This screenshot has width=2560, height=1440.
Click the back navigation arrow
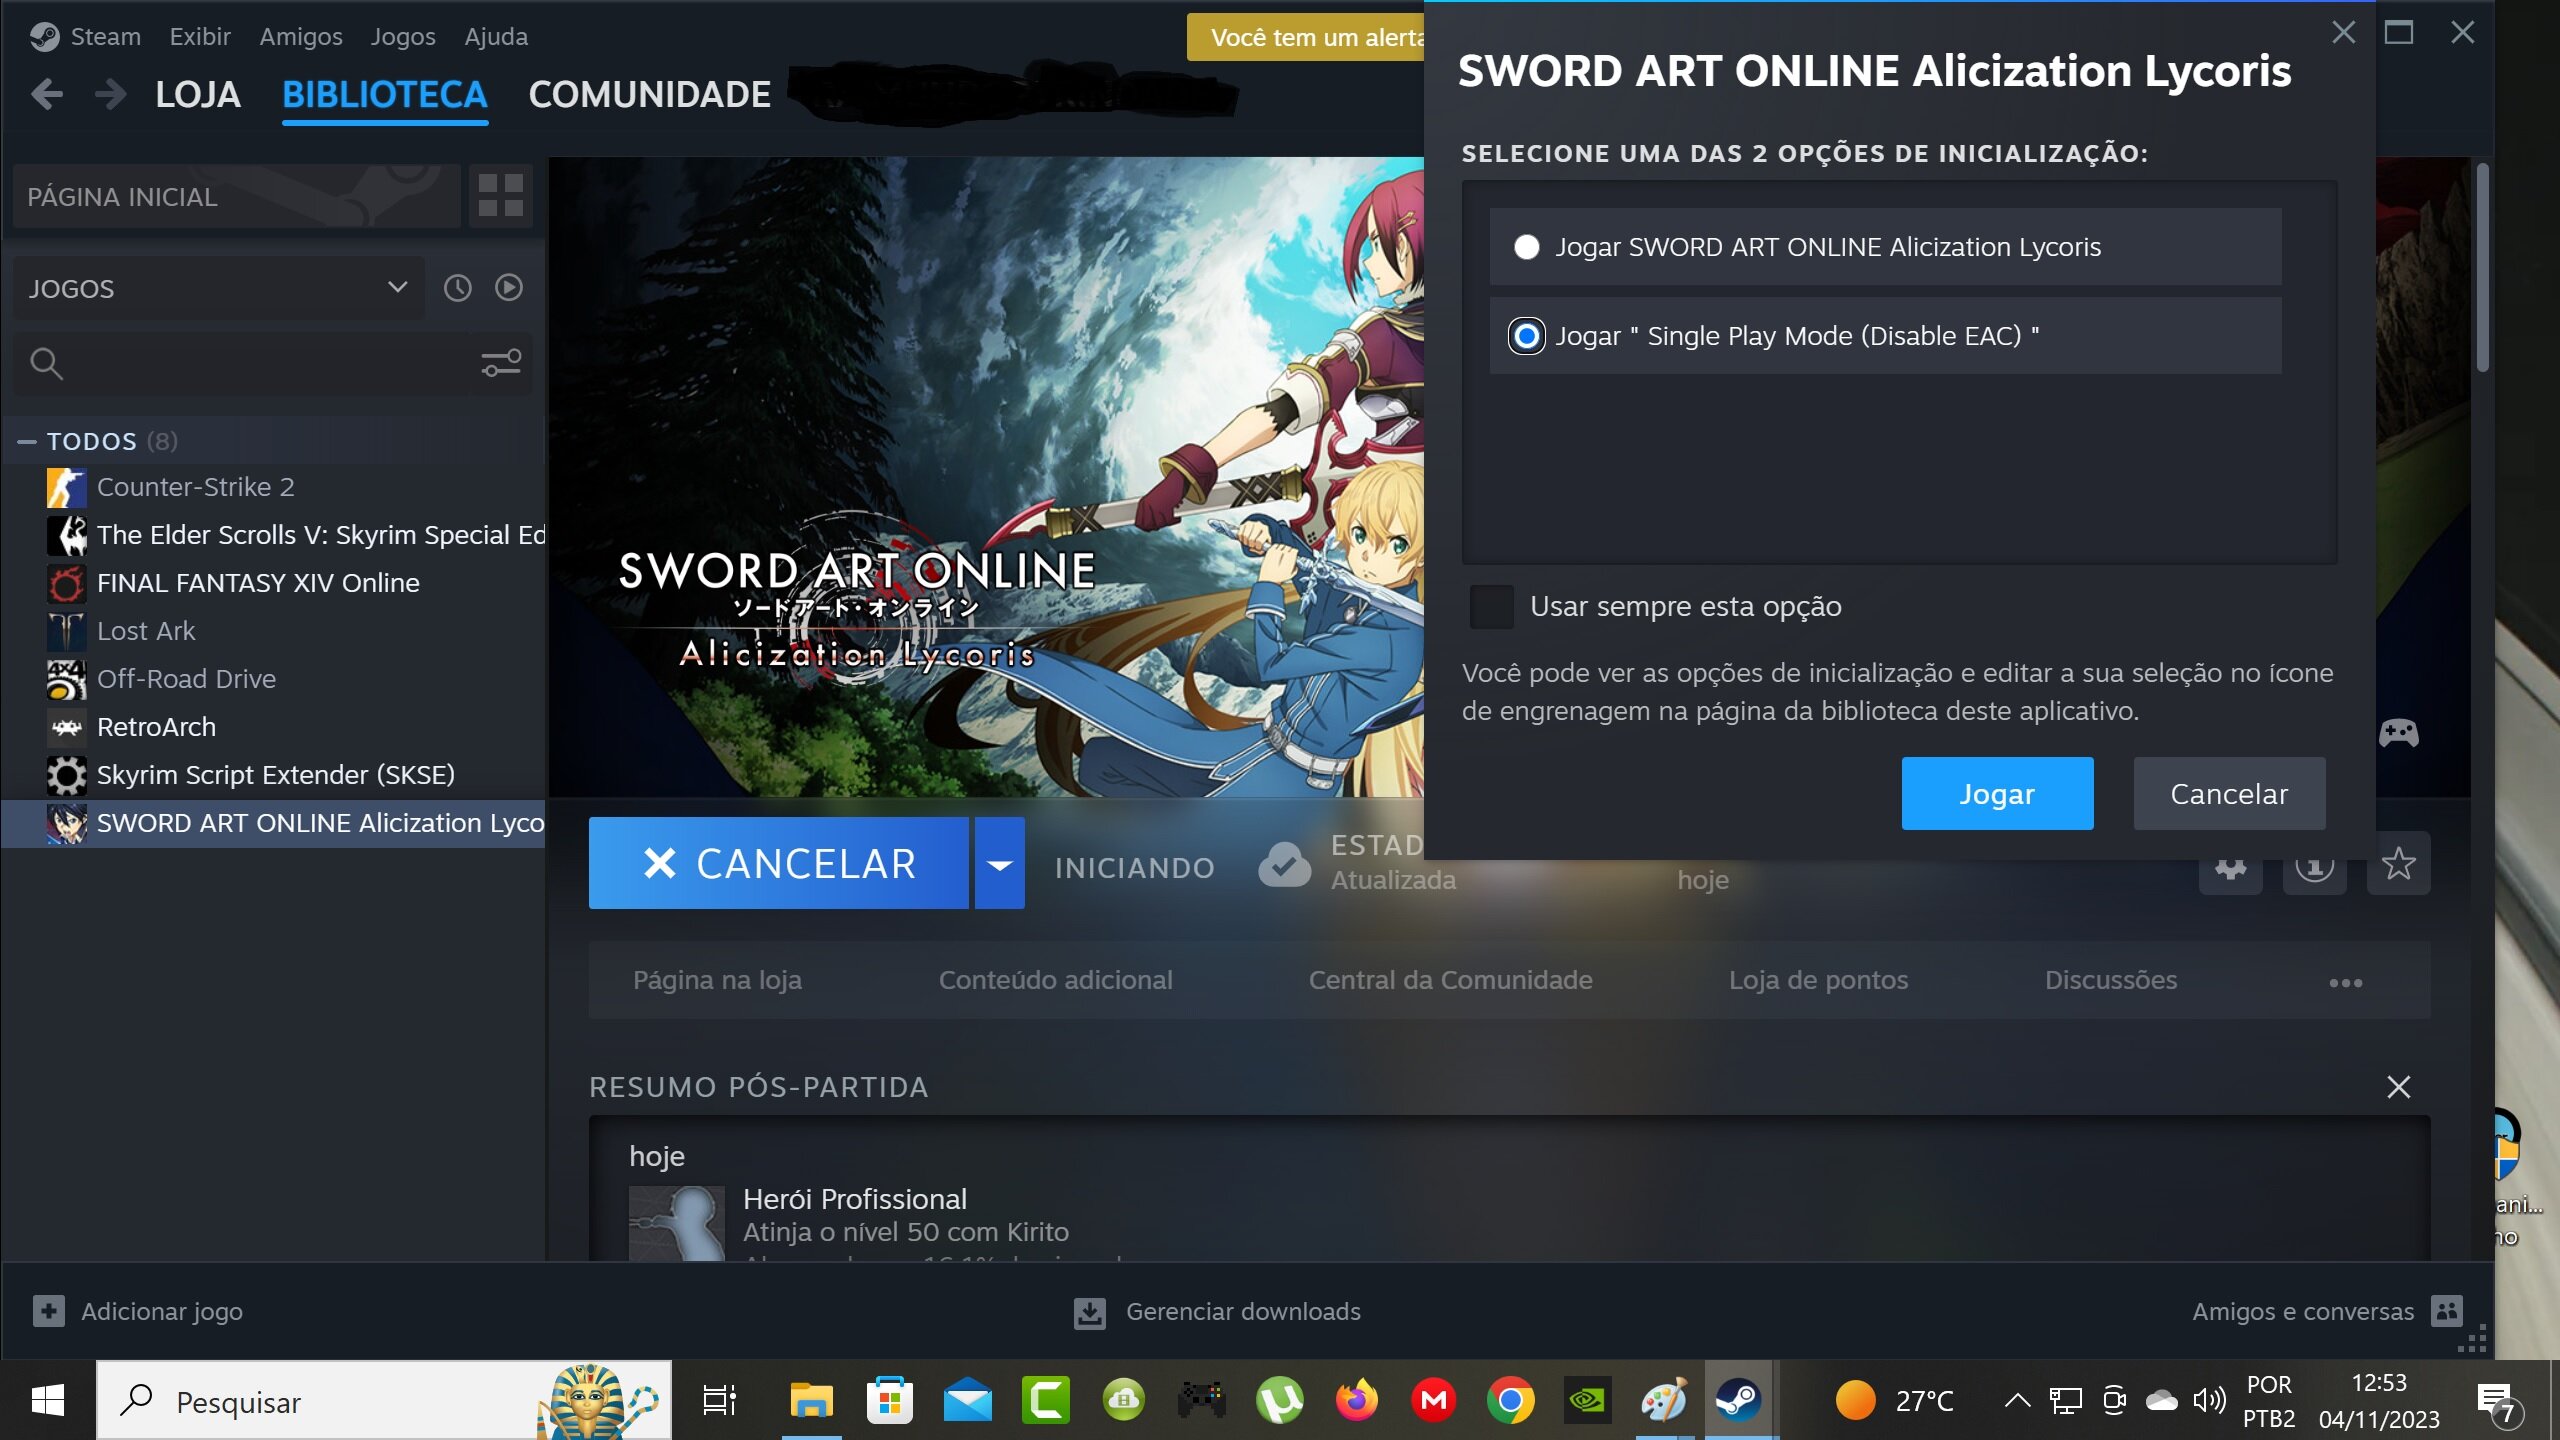click(x=46, y=94)
